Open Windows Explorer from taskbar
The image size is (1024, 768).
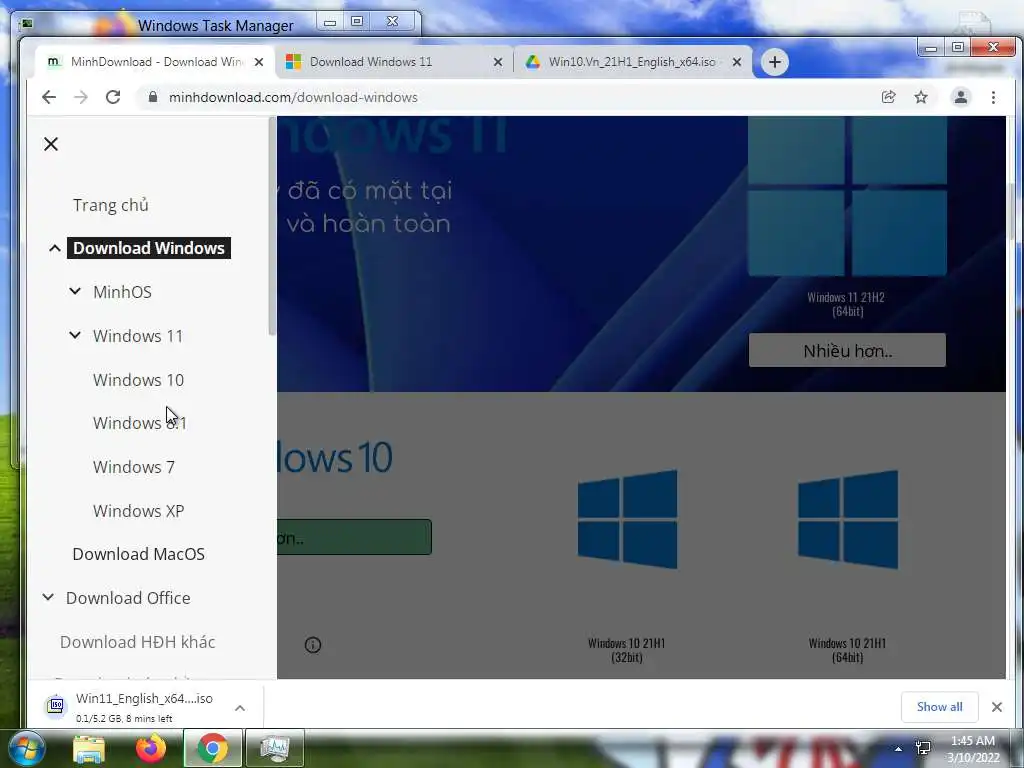89,748
